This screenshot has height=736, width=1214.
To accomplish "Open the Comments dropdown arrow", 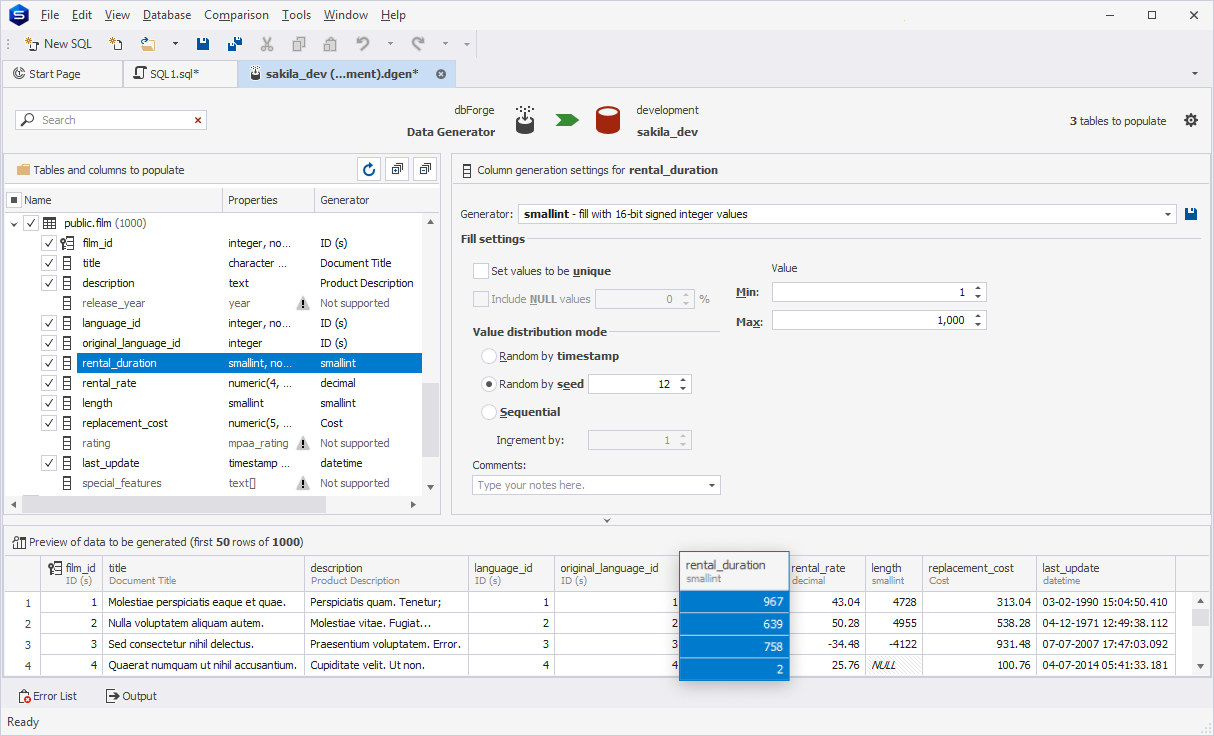I will pos(711,486).
